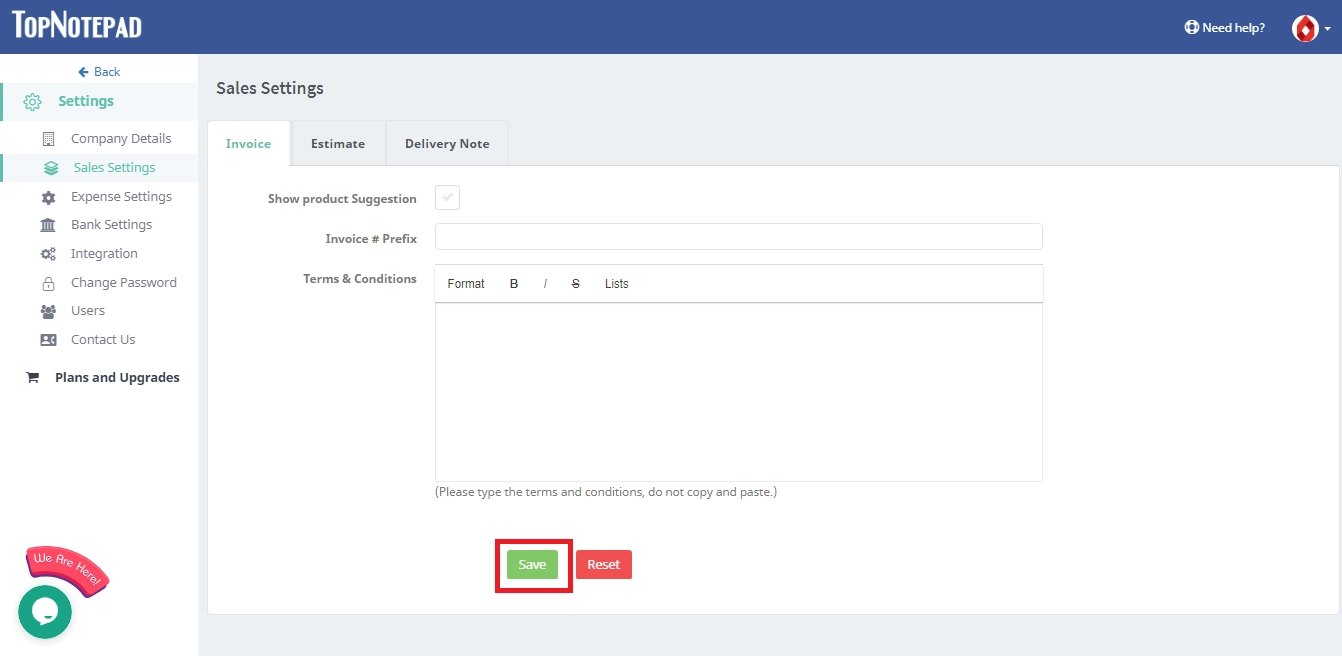Click the Settings gear icon
Screen dimensions: 1342x656
[x=32, y=102]
